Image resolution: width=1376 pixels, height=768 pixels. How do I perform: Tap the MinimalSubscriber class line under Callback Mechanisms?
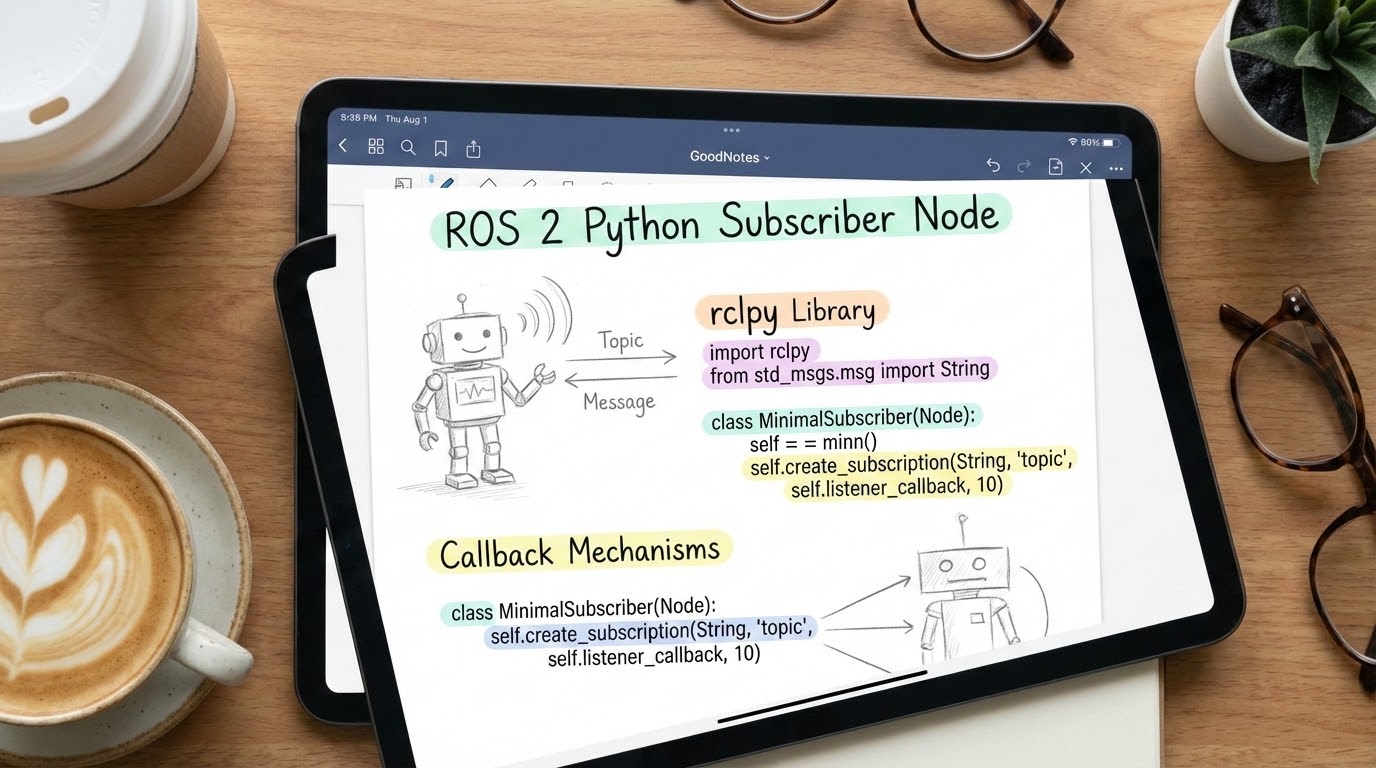(584, 609)
